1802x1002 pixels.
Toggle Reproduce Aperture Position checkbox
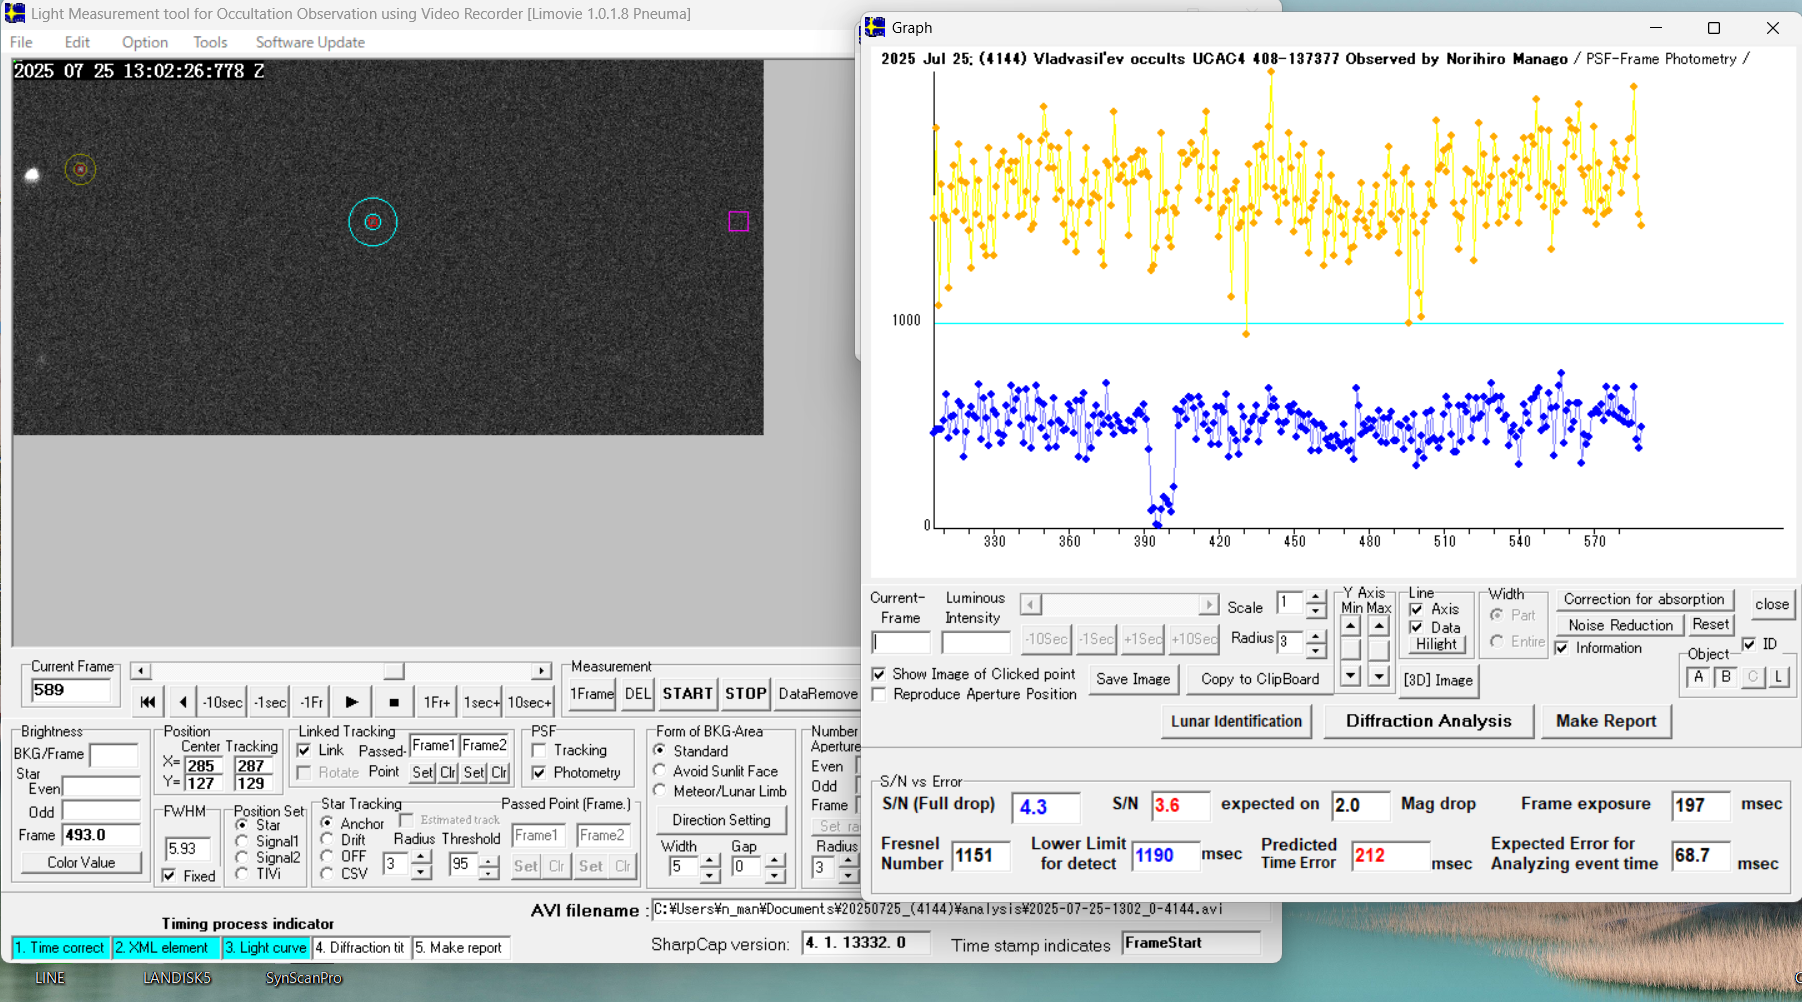(x=879, y=694)
